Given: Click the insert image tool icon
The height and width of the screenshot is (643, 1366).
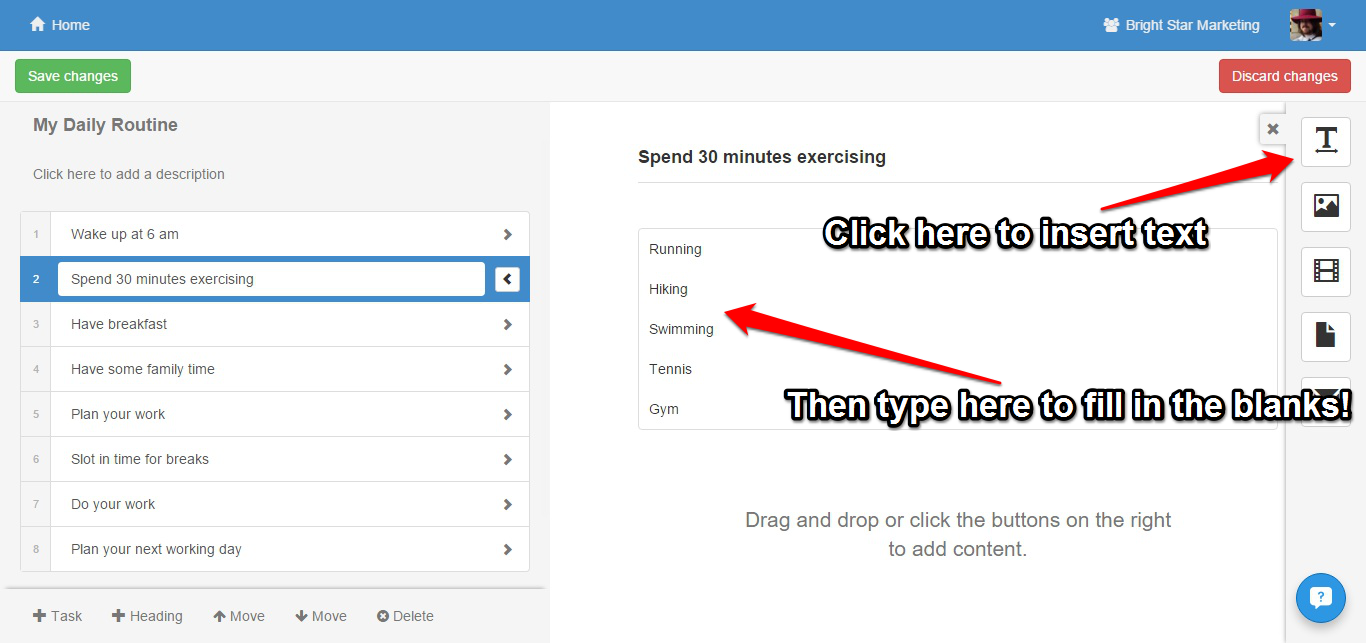Looking at the screenshot, I should point(1326,206).
